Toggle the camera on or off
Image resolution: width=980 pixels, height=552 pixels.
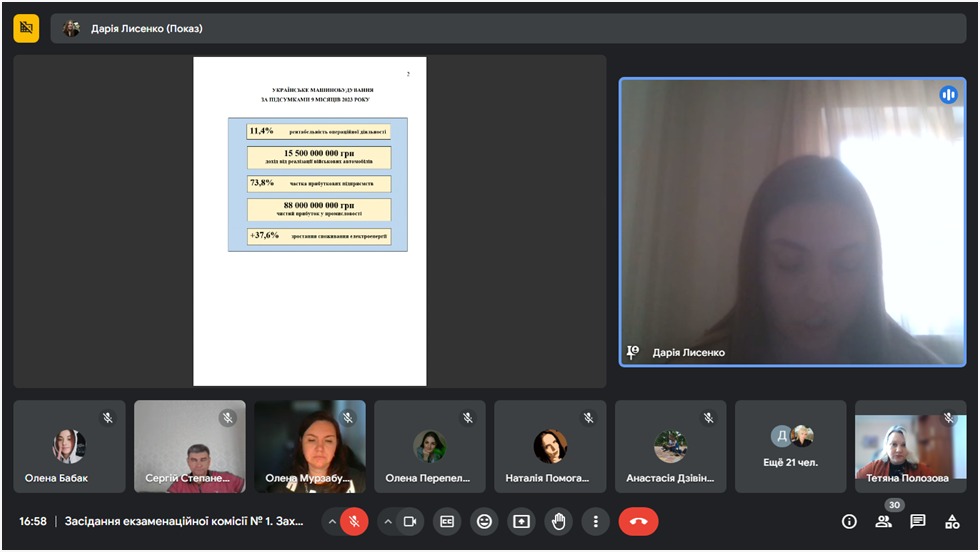click(409, 521)
